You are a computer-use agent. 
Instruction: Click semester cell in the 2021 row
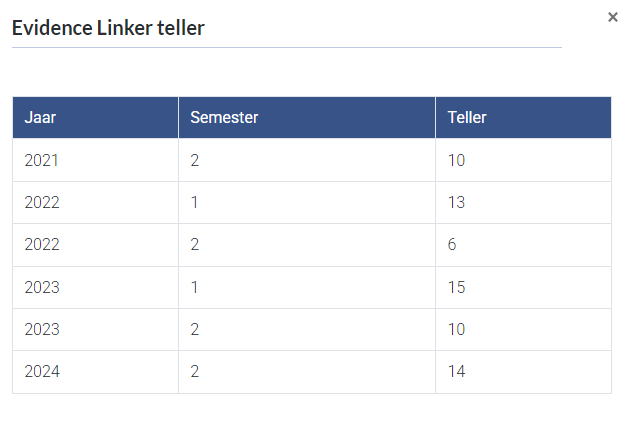195,160
